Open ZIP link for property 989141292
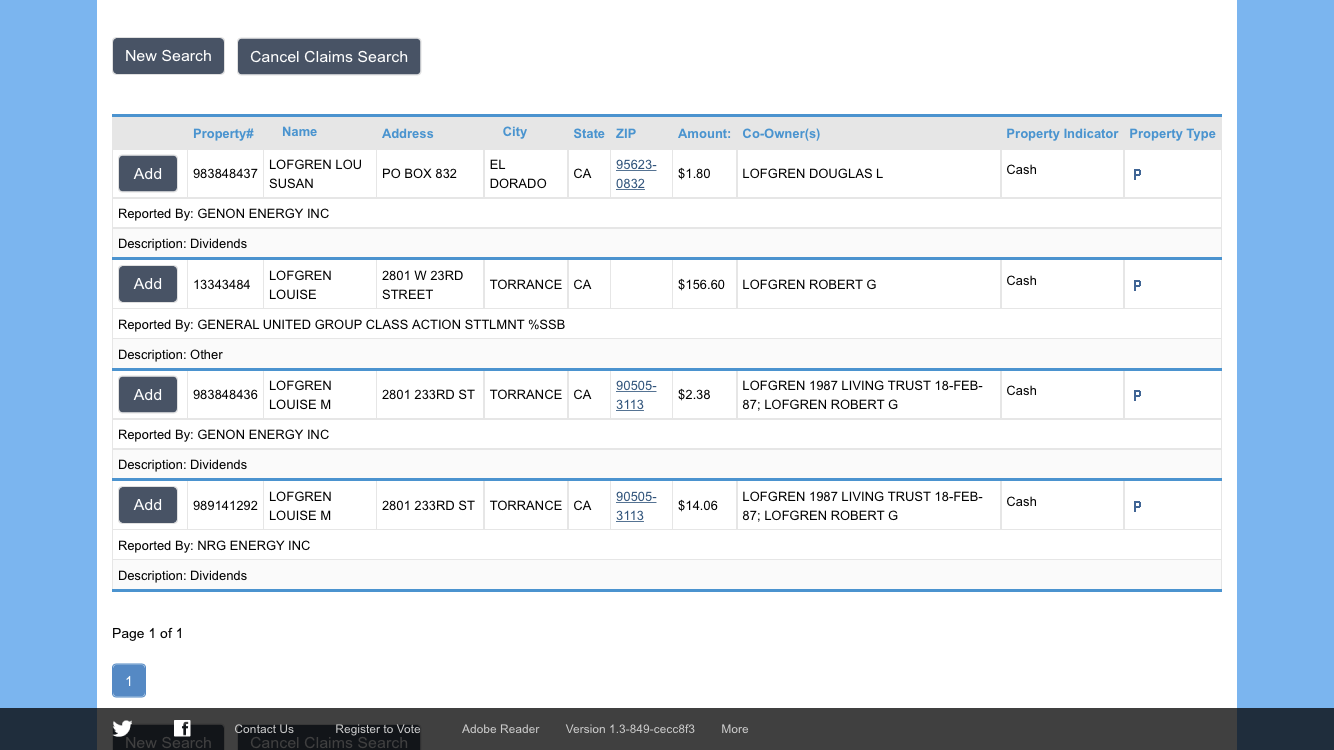1334x750 pixels. [636, 506]
